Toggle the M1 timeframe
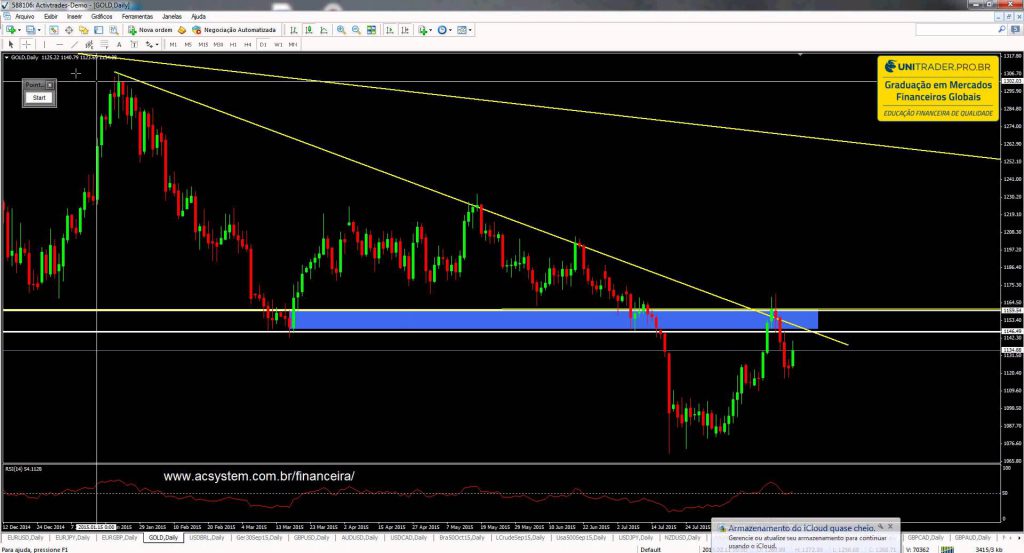 [x=173, y=44]
